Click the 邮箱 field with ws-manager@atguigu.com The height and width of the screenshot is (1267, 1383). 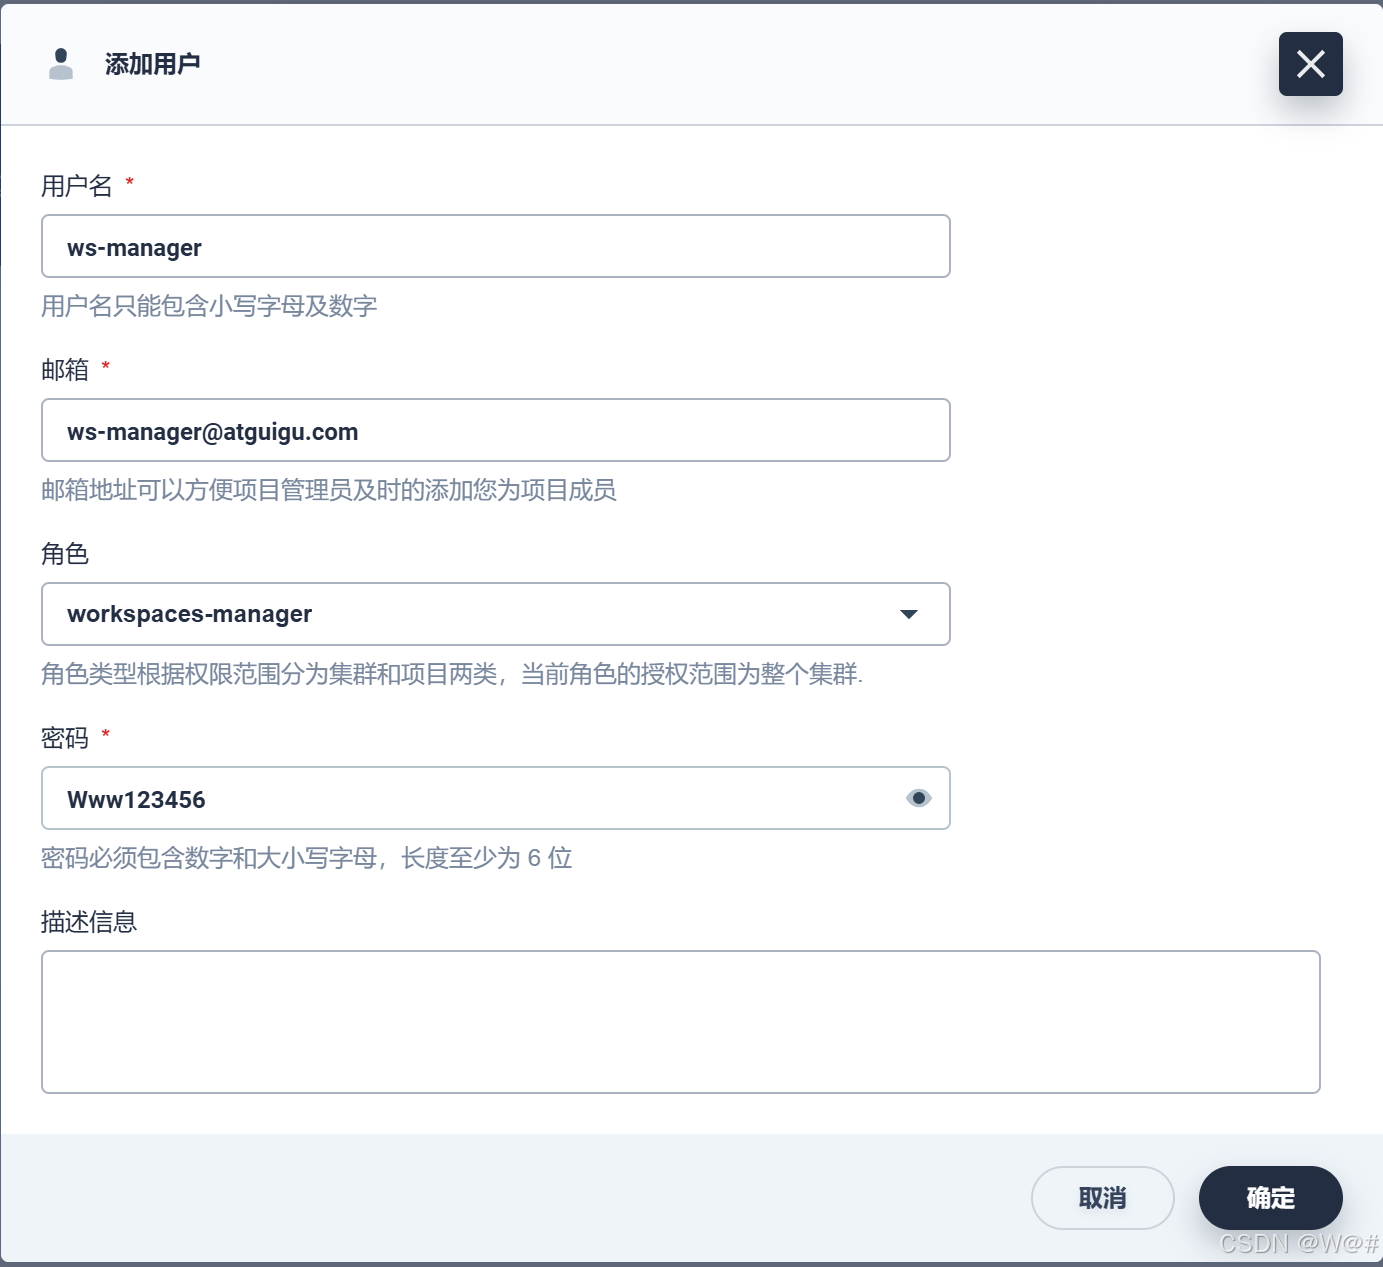coord(496,430)
